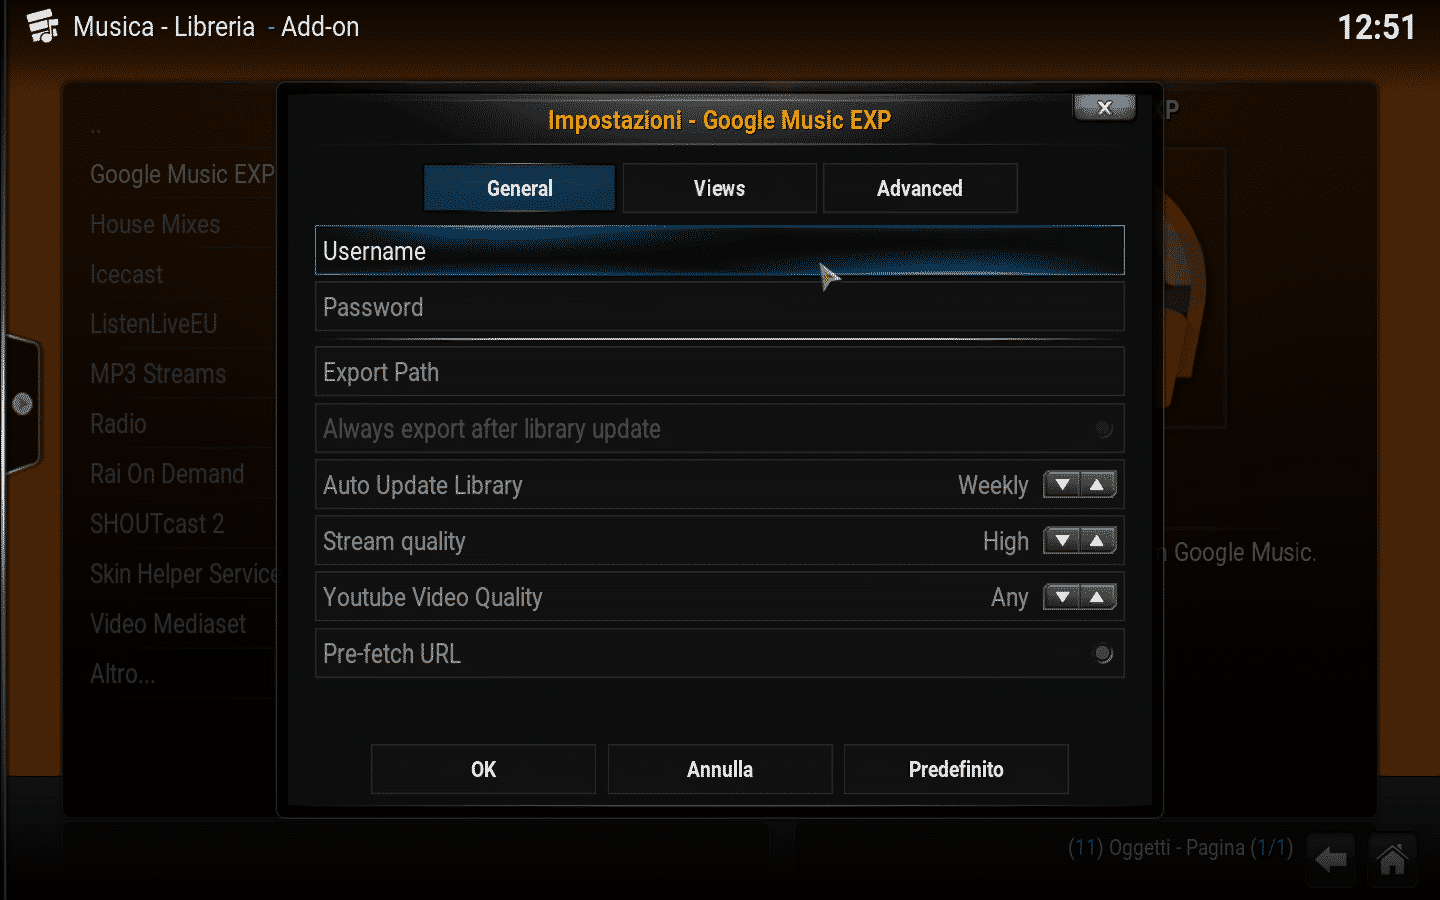Click the Annulla button
This screenshot has height=900, width=1440.
[x=720, y=769]
